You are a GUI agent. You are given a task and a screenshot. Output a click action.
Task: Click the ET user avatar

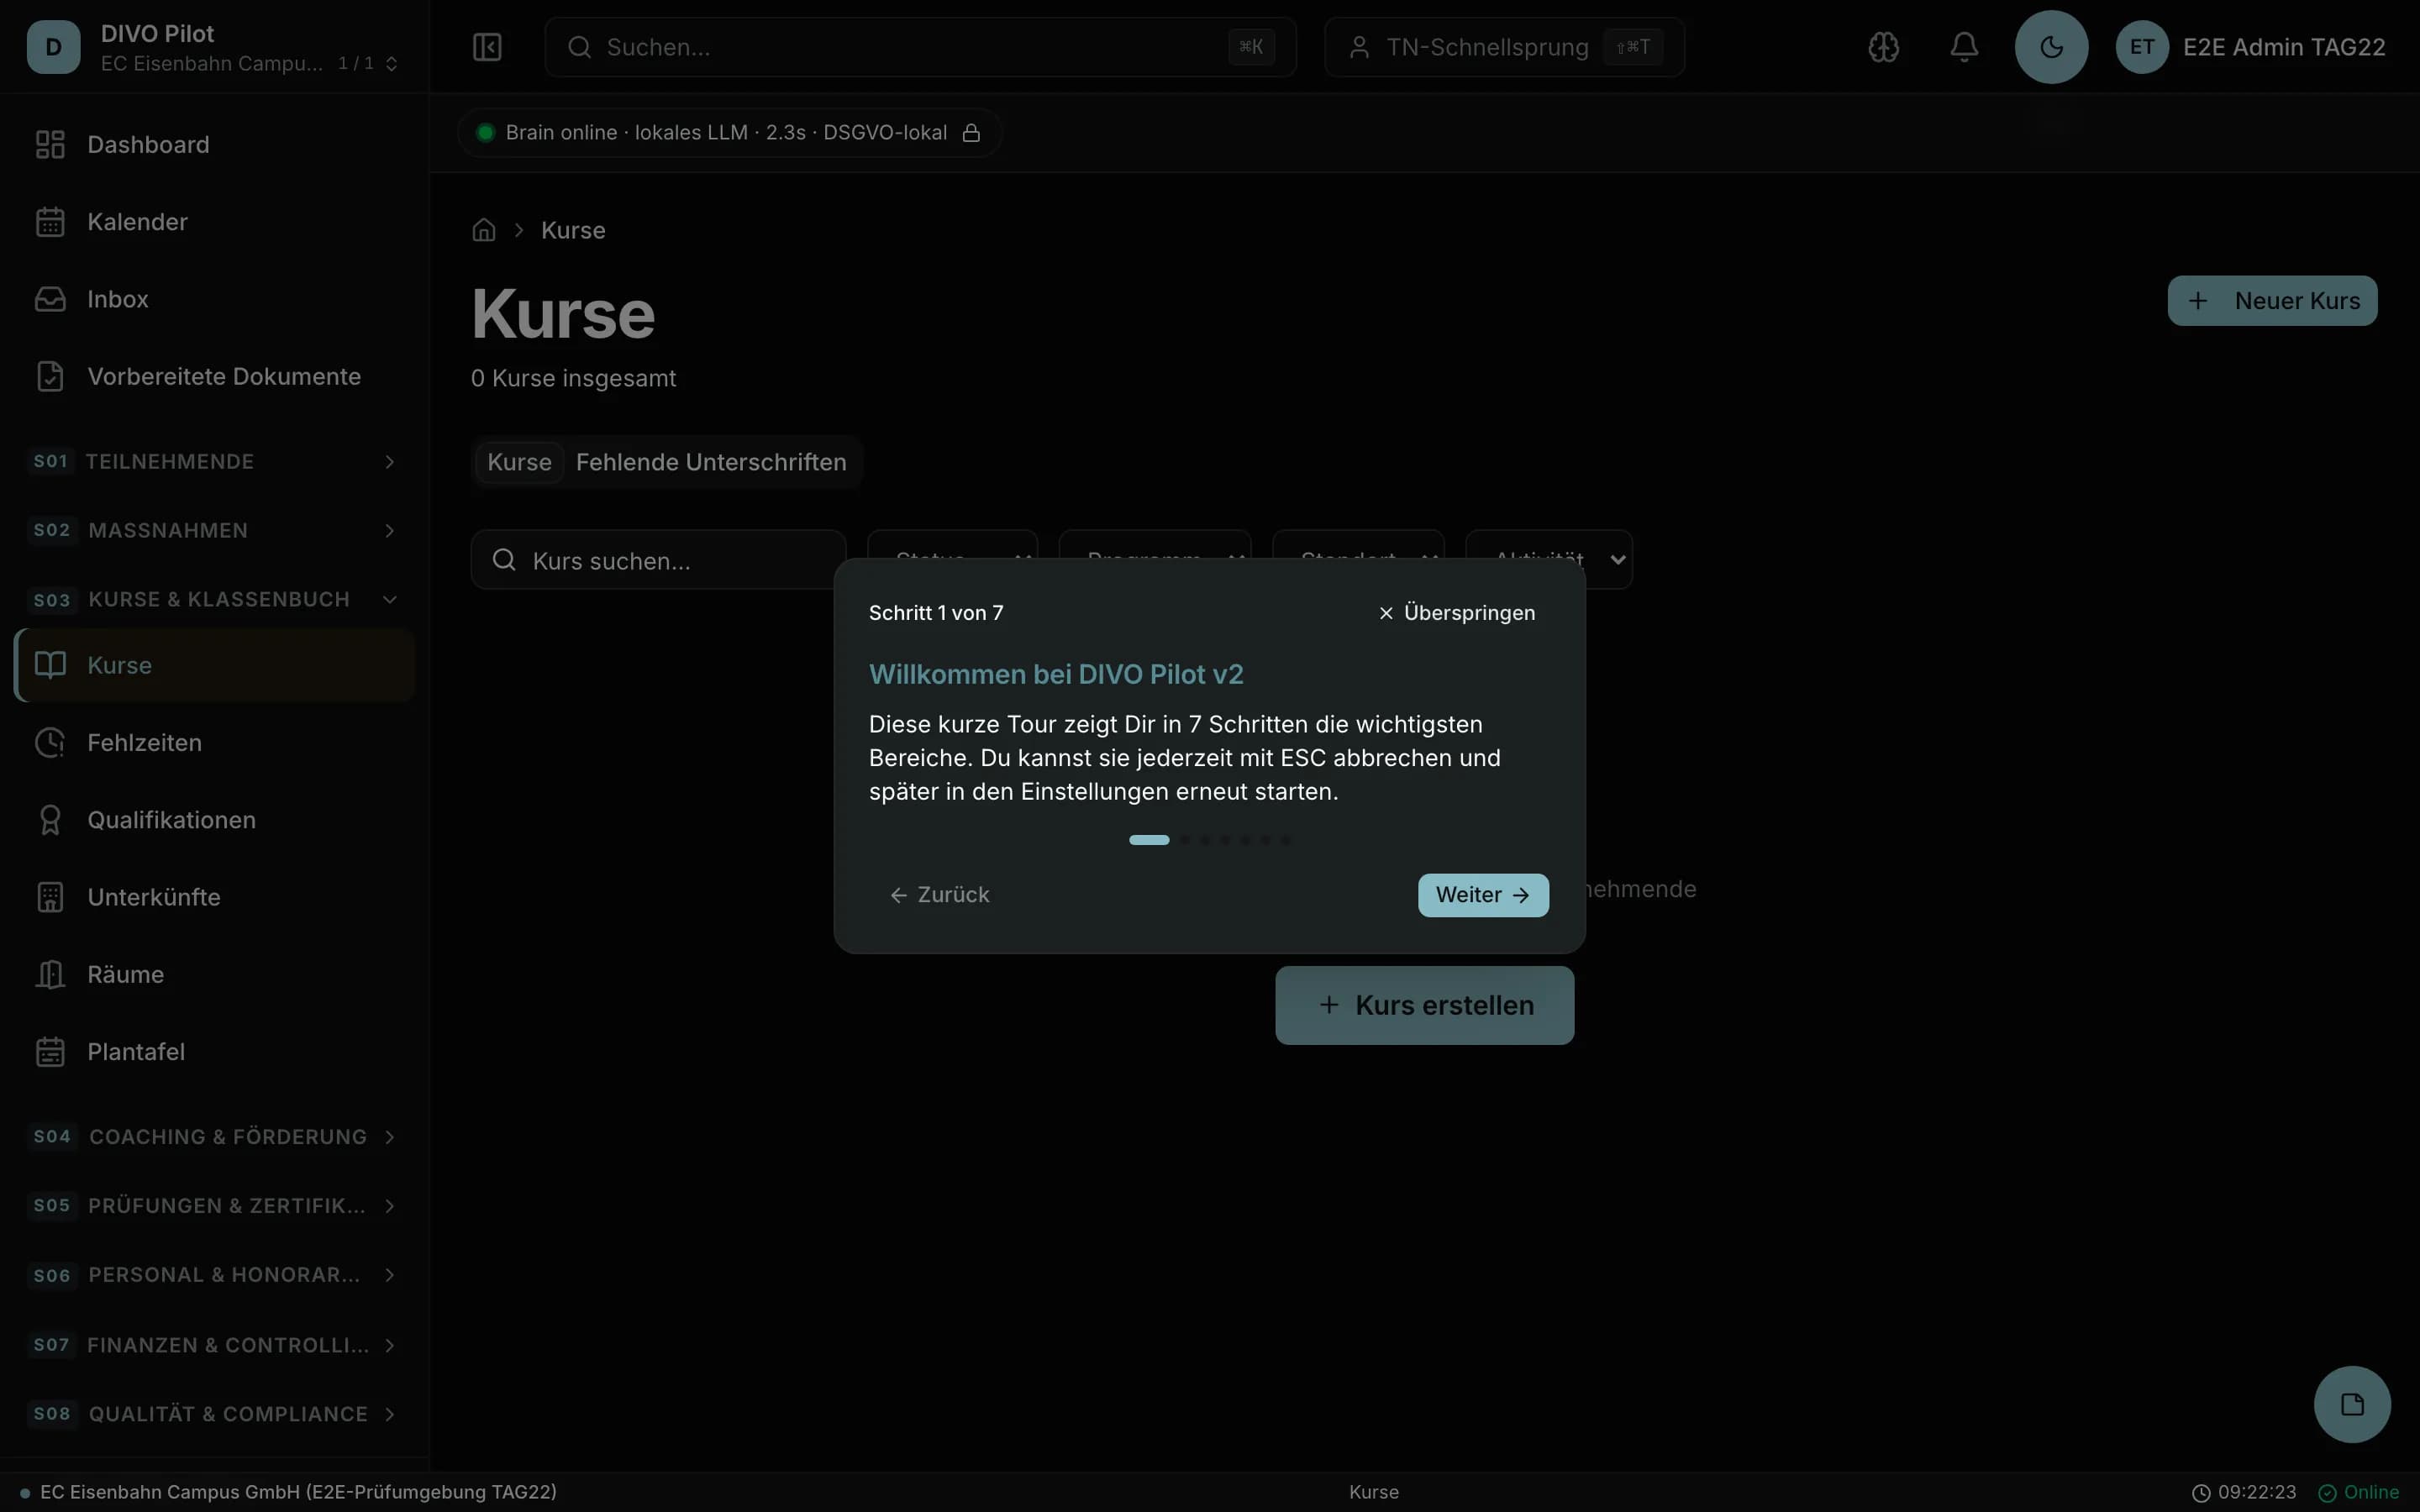(x=2142, y=47)
